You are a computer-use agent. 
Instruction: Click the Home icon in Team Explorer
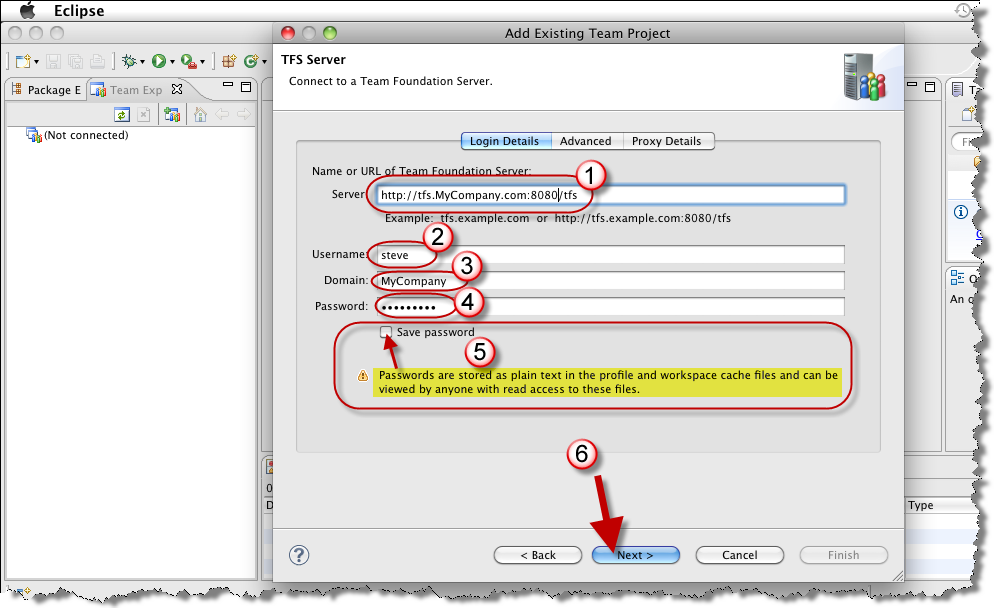click(x=200, y=115)
